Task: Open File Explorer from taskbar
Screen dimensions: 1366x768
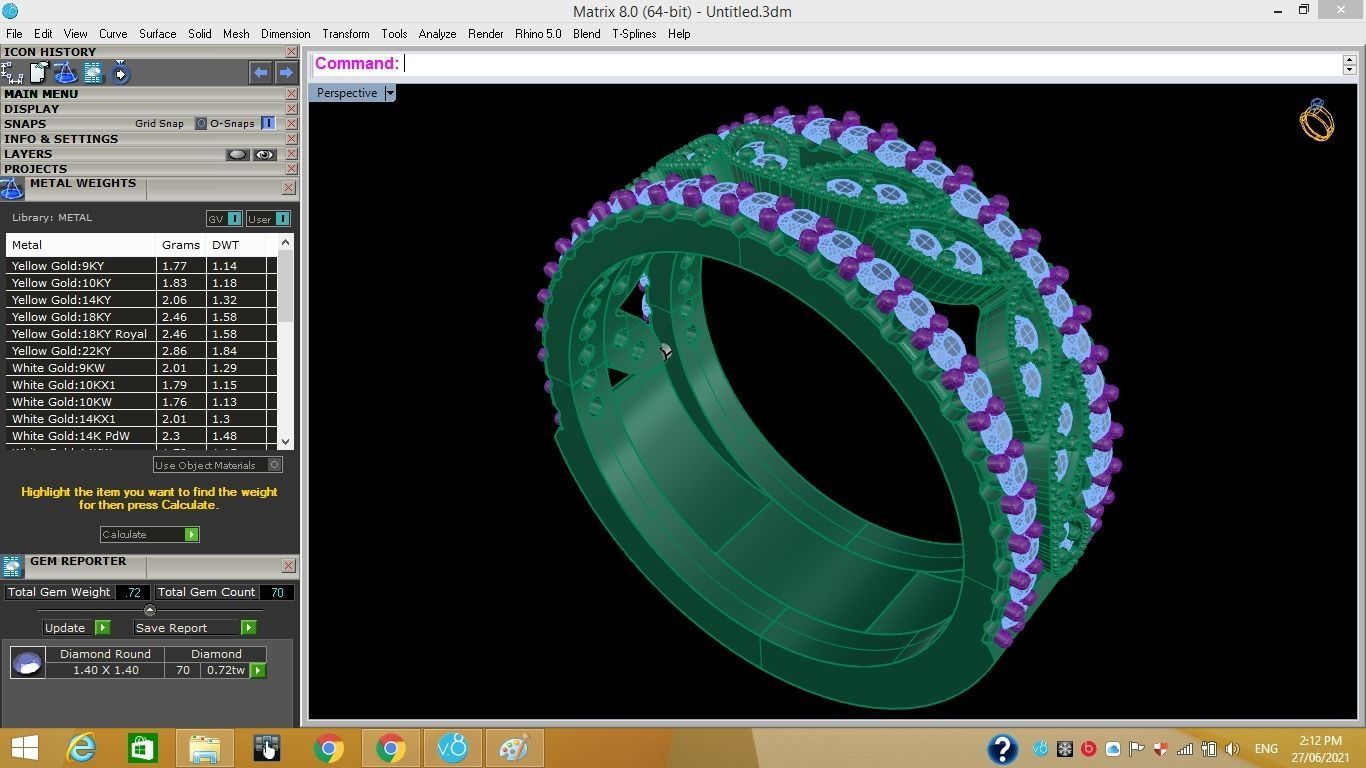Action: (204, 748)
